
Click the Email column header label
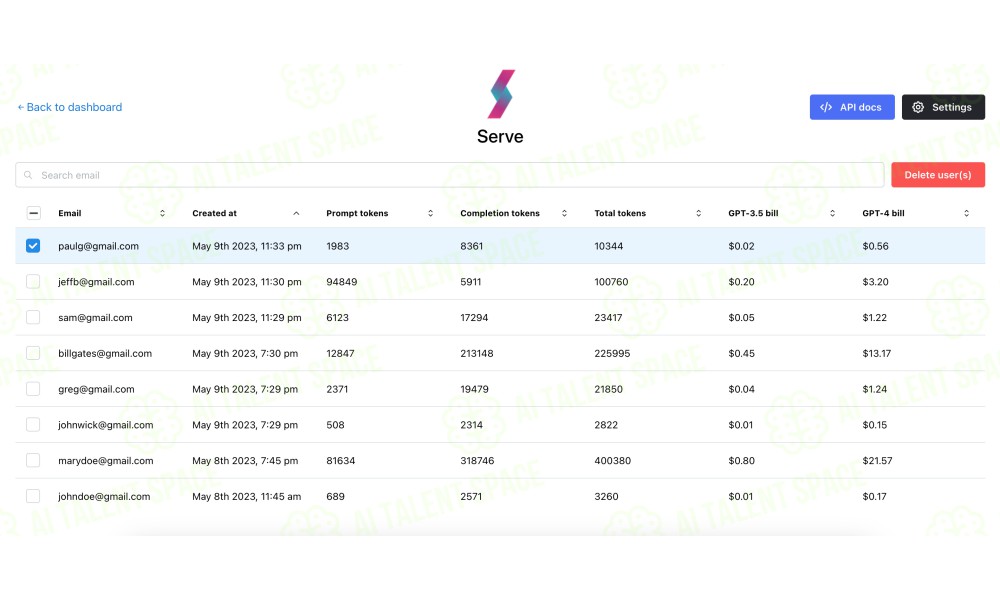70,213
